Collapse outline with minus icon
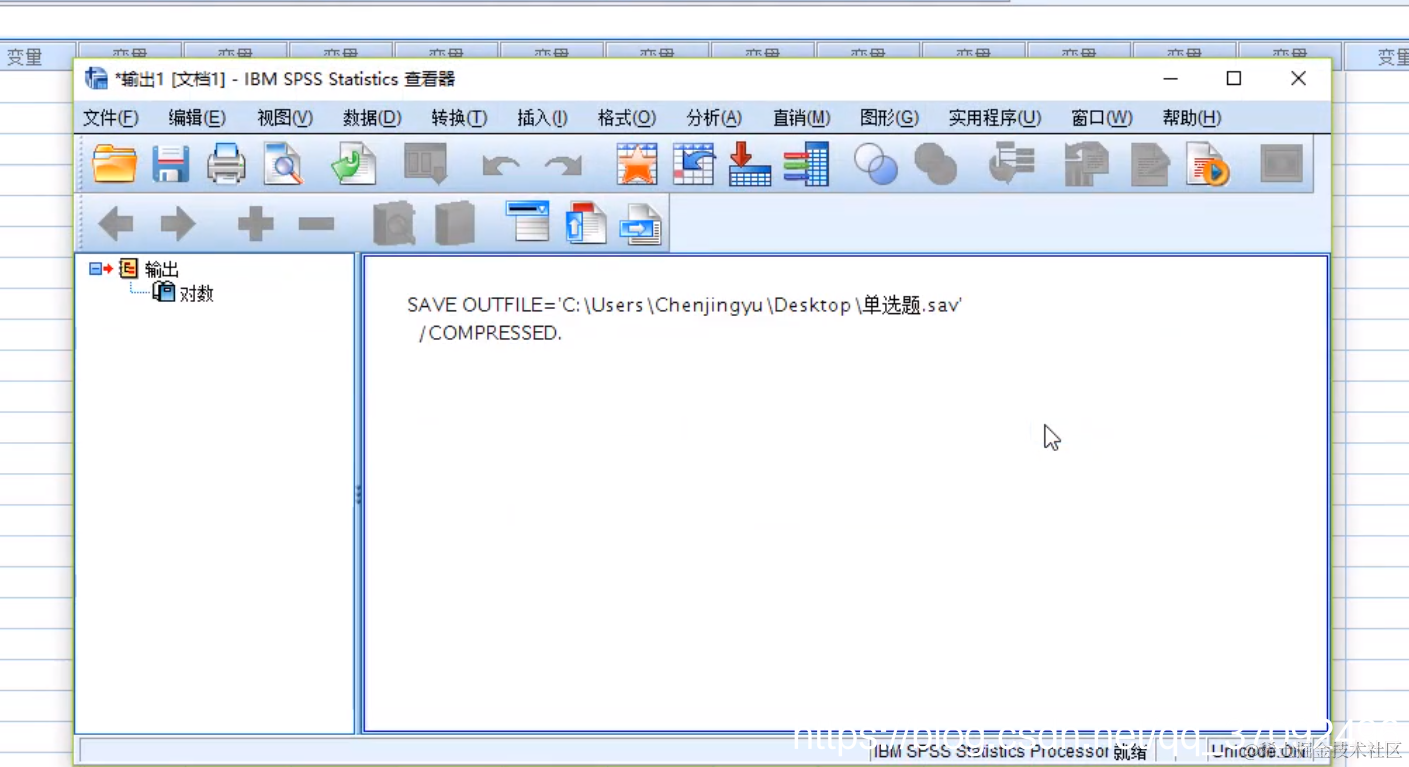 (316, 224)
